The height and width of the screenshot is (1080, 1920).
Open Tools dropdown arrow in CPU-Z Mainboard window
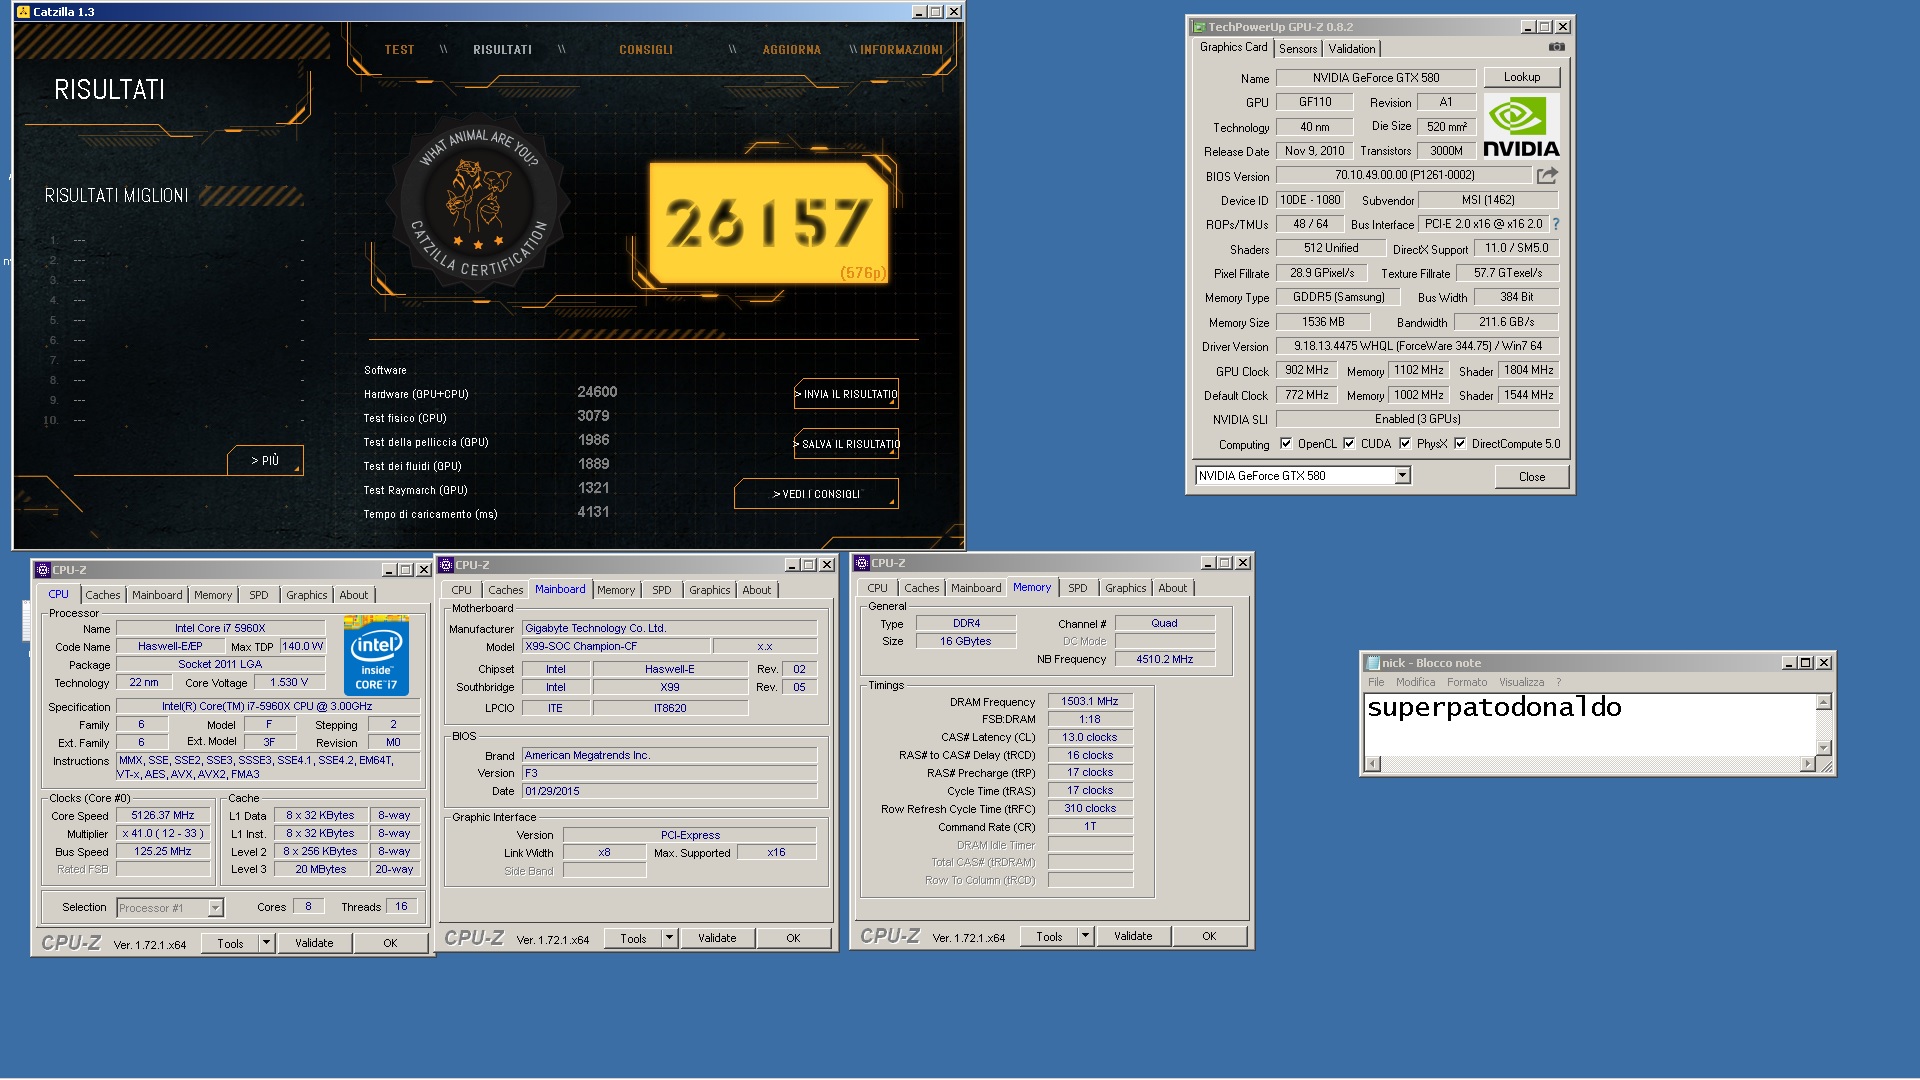[669, 938]
